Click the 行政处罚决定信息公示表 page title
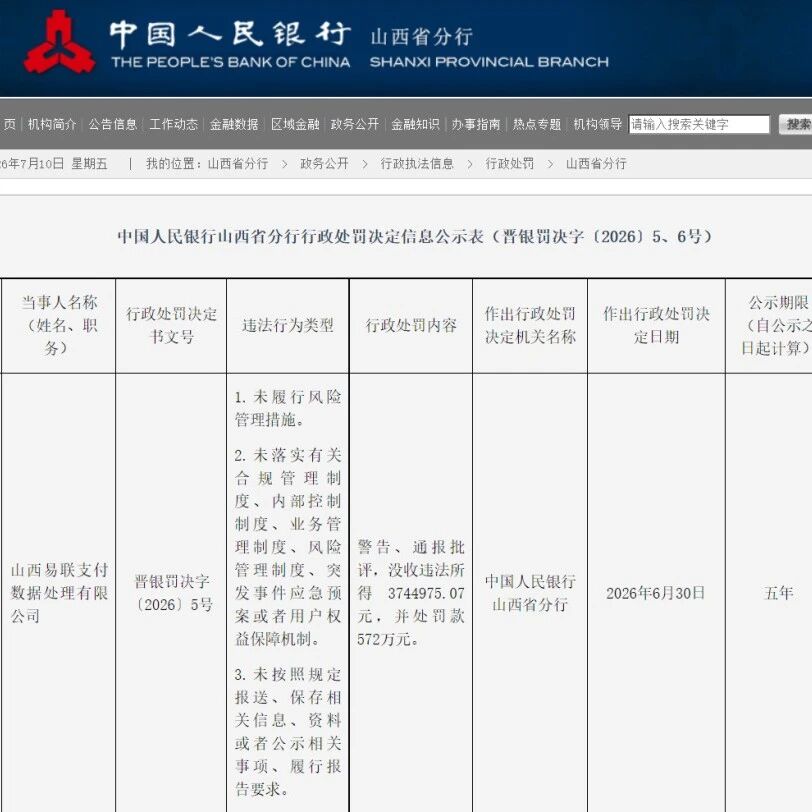Viewport: 812px width, 812px height. tap(414, 237)
